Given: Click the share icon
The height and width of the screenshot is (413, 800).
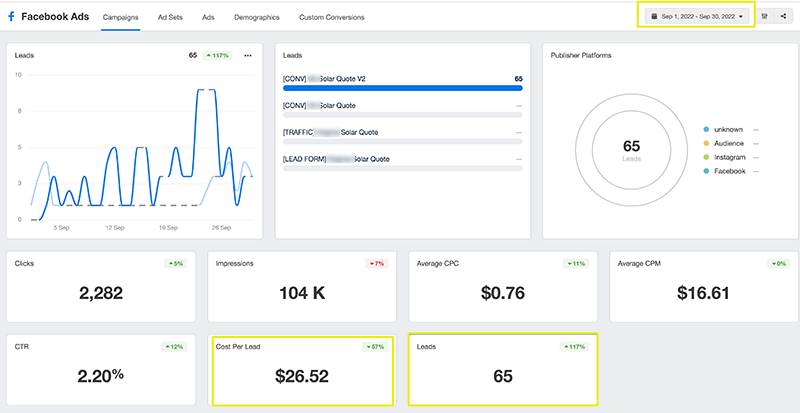Looking at the screenshot, I should pos(783,16).
